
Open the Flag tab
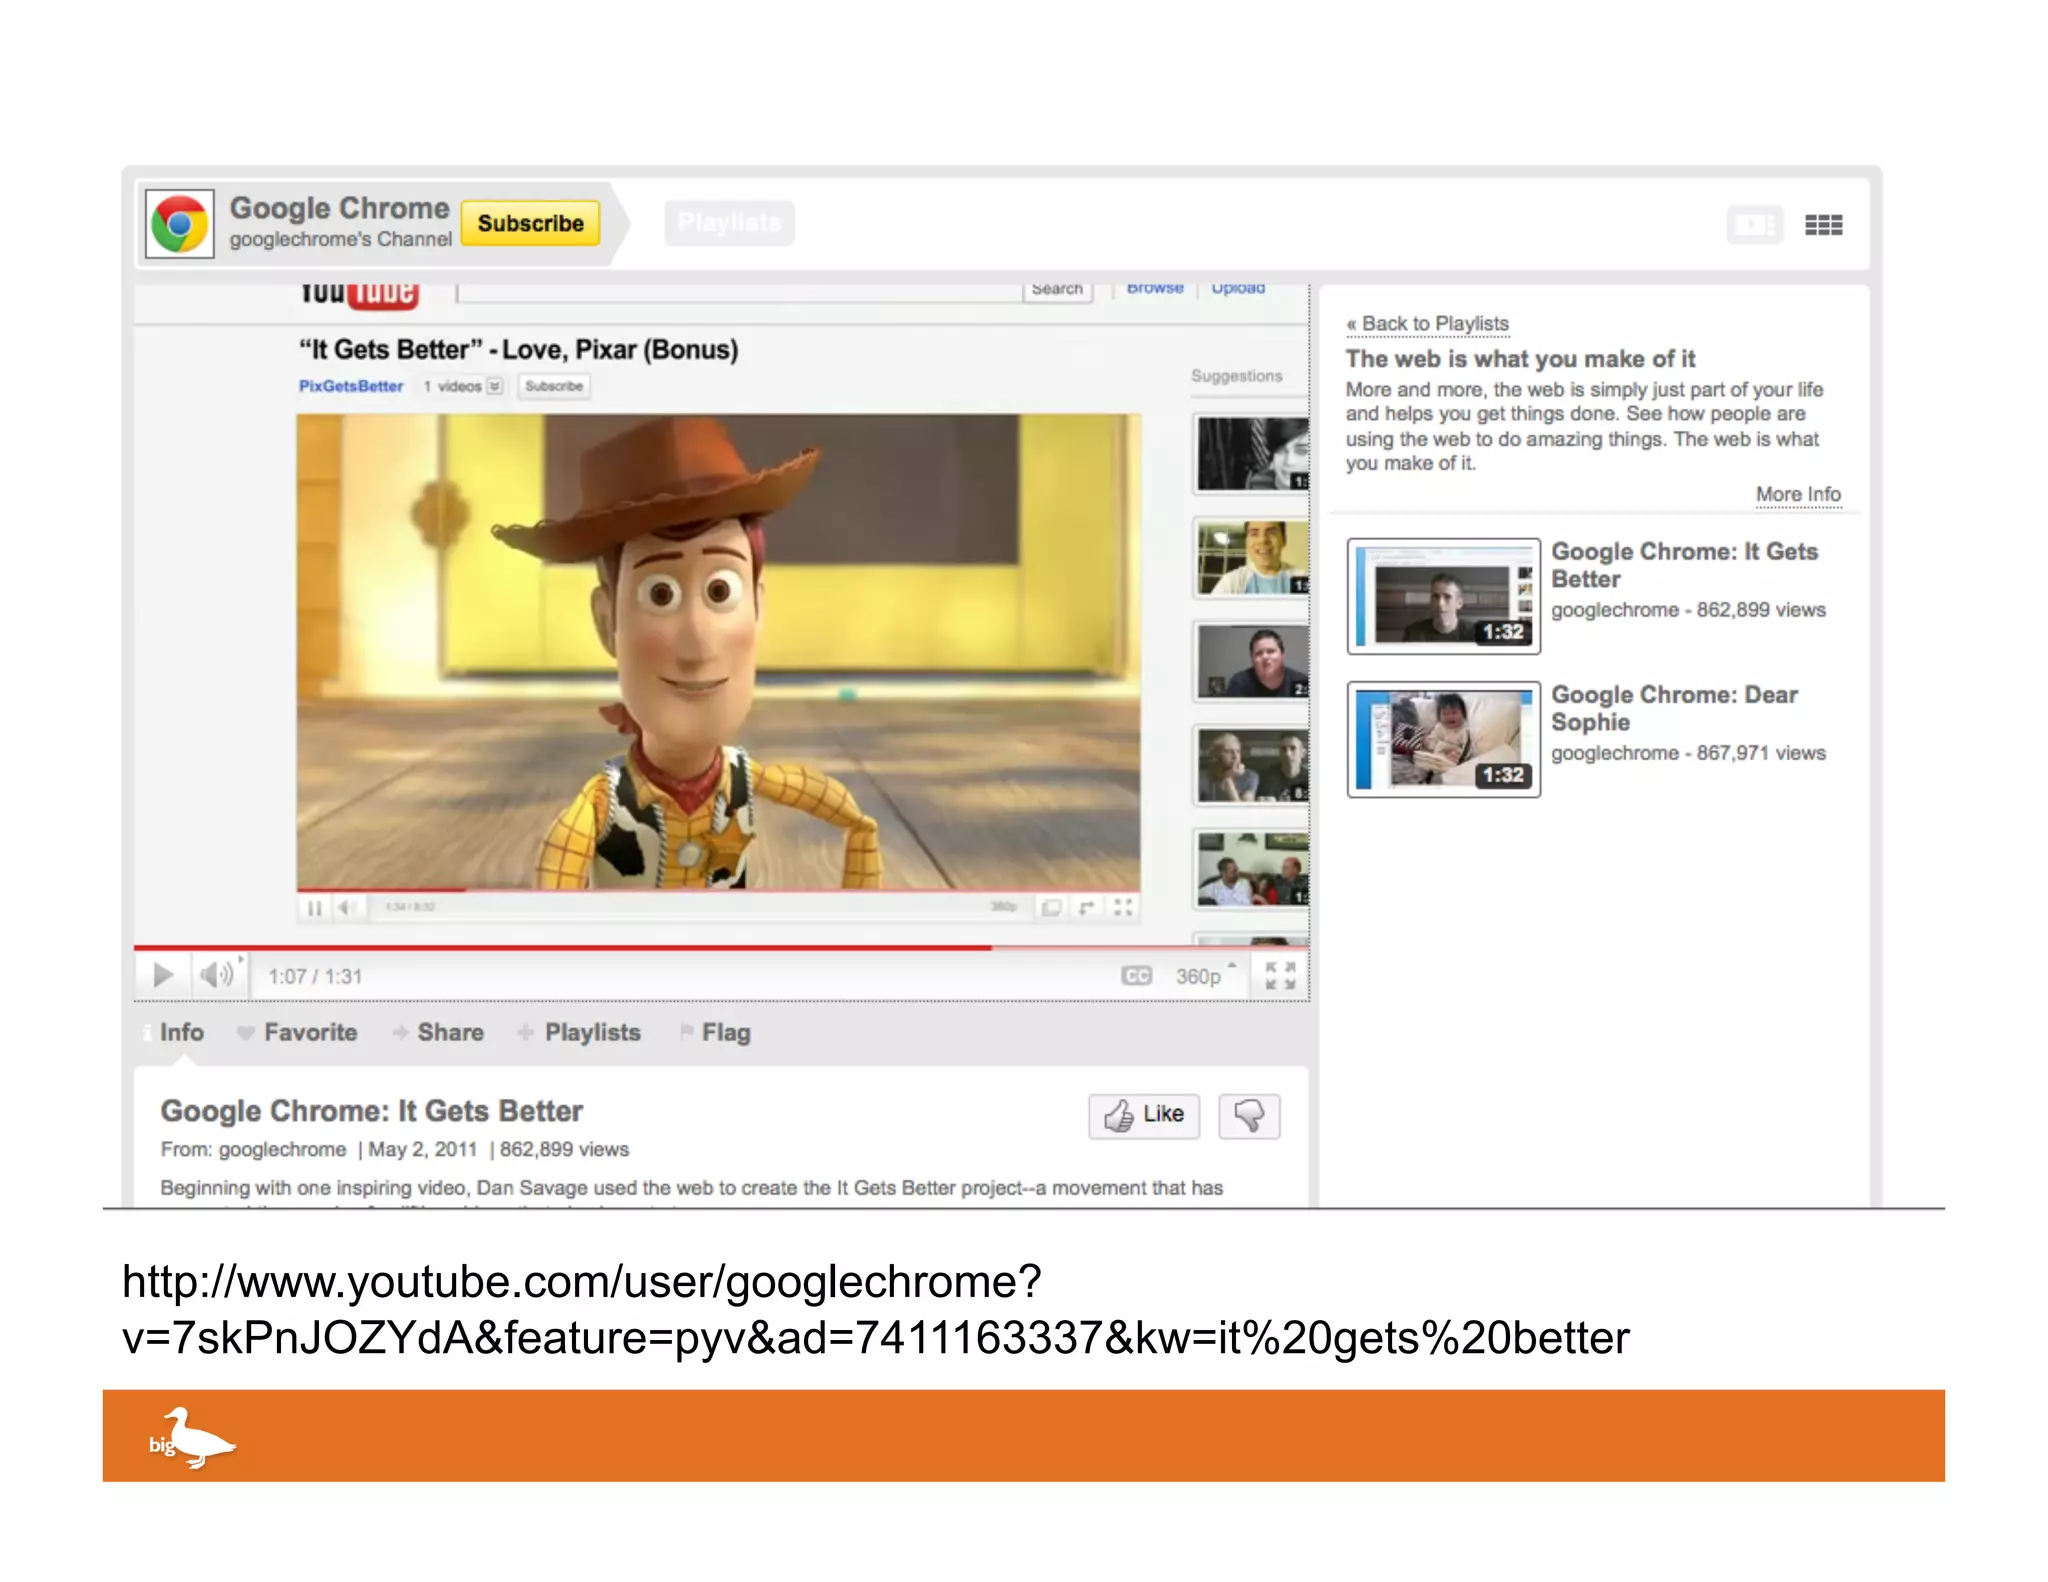[716, 1032]
